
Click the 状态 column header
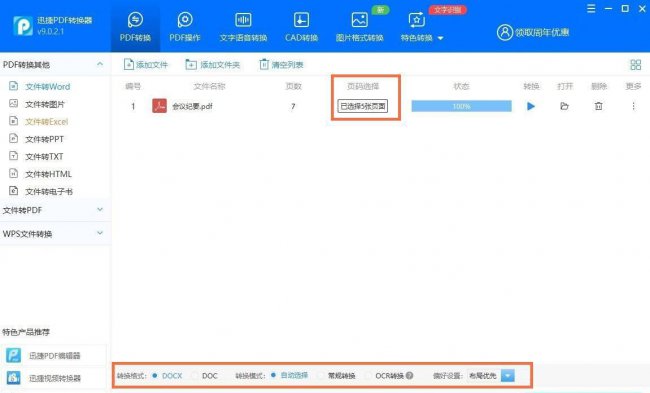[461, 86]
